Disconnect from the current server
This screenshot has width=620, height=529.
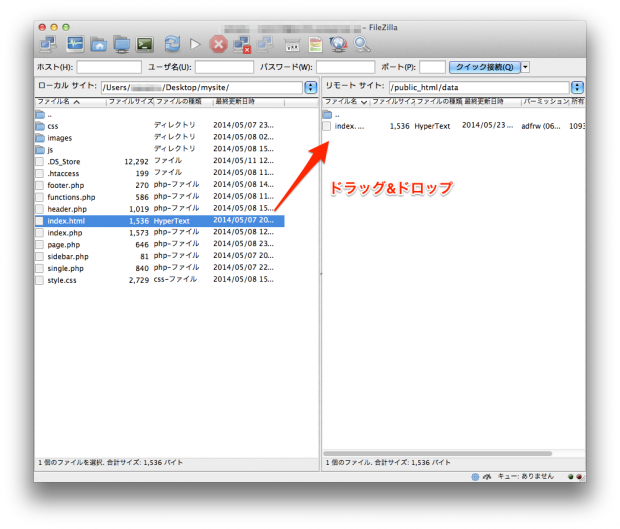click(x=242, y=44)
